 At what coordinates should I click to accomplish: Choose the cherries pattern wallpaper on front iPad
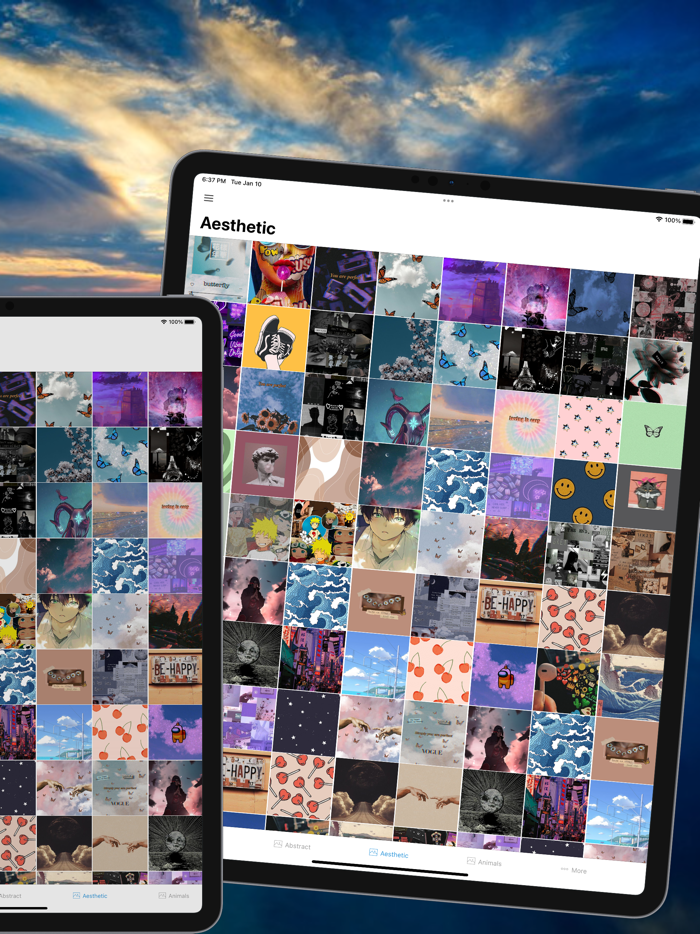(120, 733)
